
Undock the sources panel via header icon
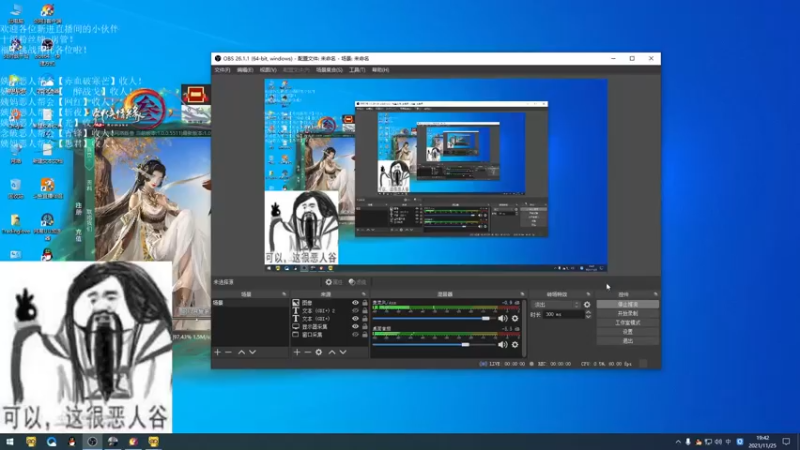click(364, 294)
